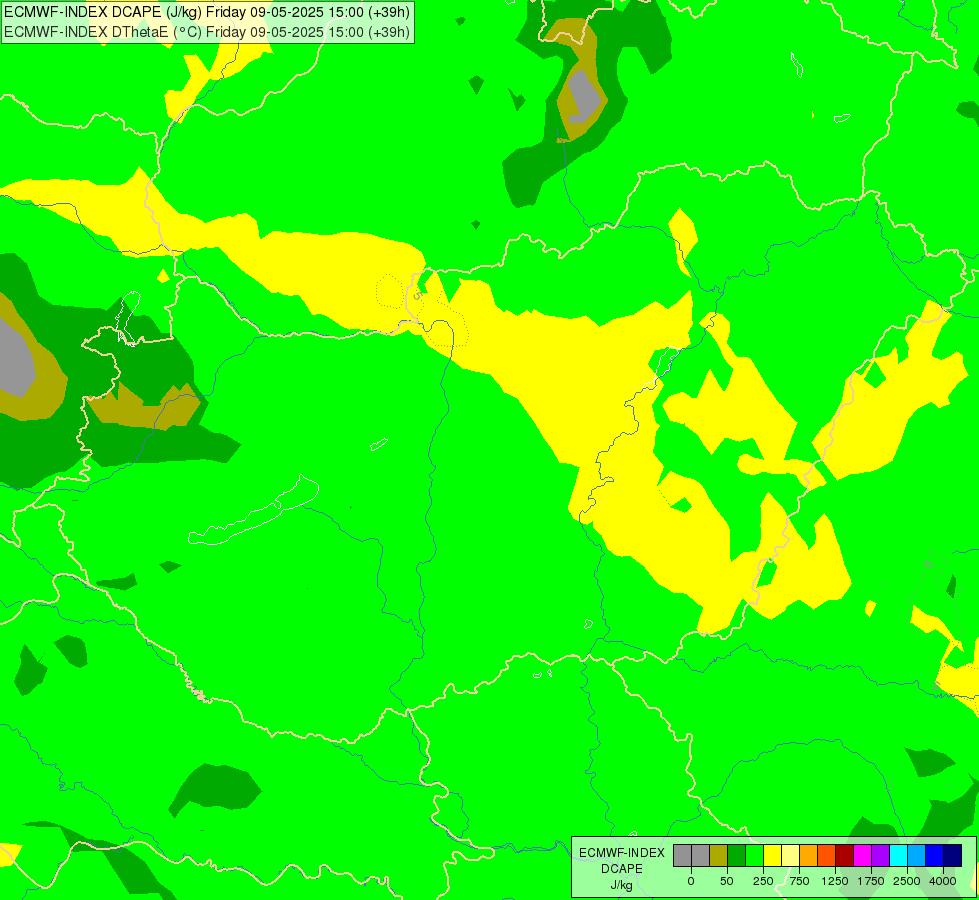Click the pure blue legend swatch

(935, 856)
